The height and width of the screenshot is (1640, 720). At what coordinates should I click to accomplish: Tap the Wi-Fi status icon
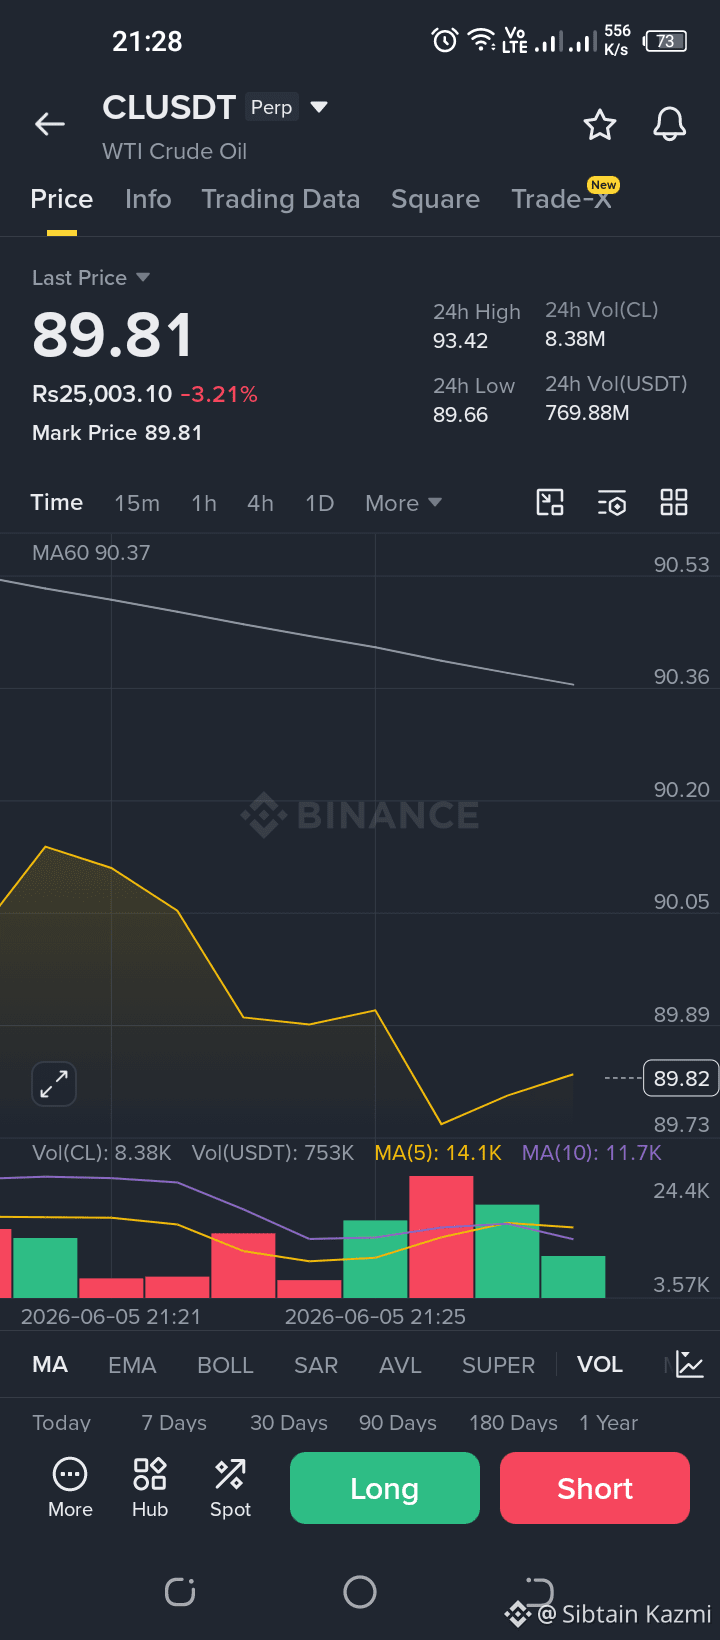(482, 40)
